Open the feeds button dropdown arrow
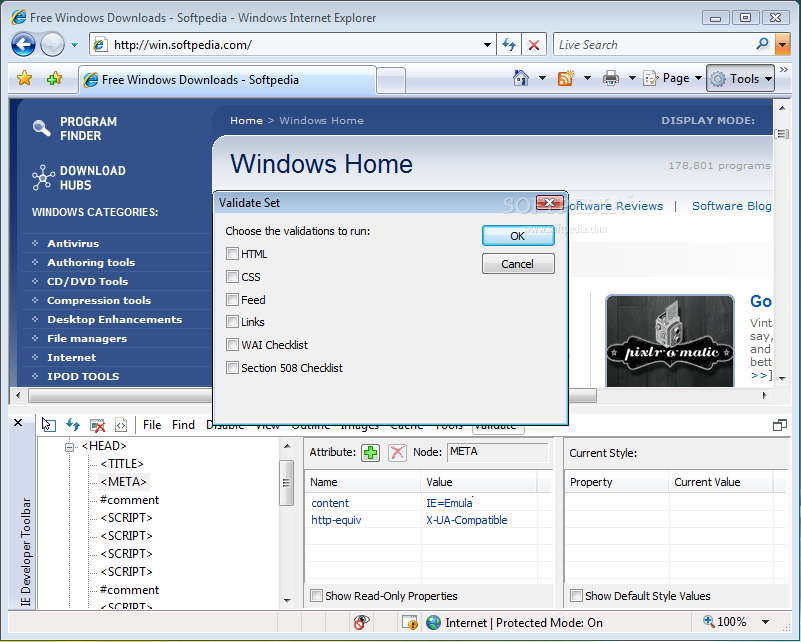The height and width of the screenshot is (642, 801). (x=587, y=78)
